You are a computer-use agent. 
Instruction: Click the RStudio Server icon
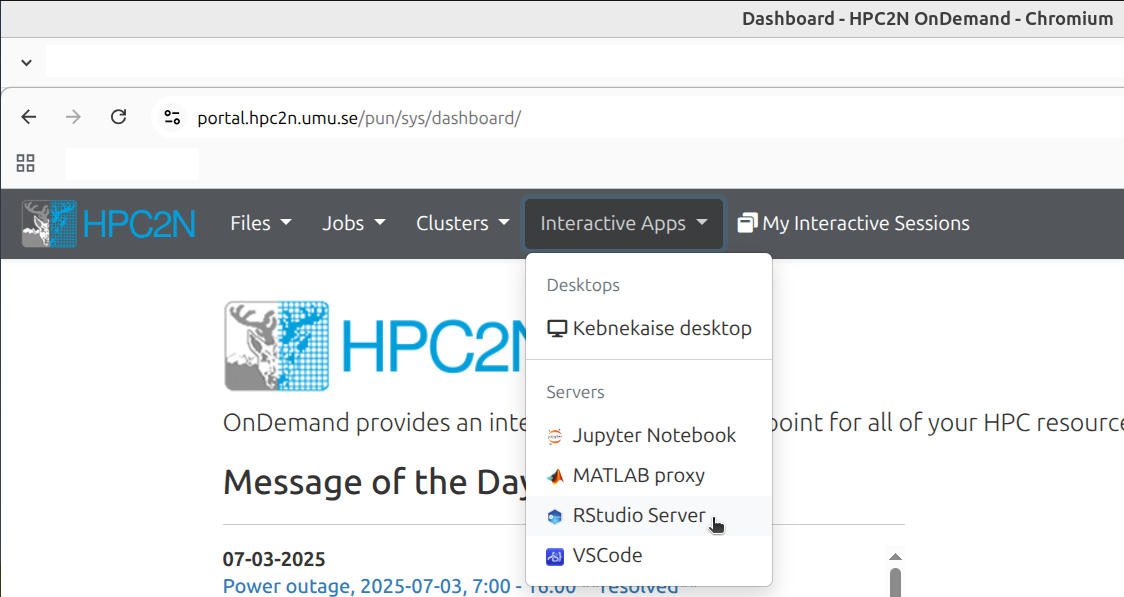pyautogui.click(x=554, y=516)
